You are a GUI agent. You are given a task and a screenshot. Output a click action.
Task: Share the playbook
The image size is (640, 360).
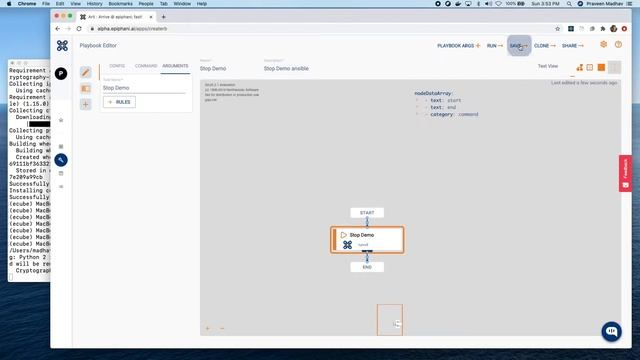[573, 46]
